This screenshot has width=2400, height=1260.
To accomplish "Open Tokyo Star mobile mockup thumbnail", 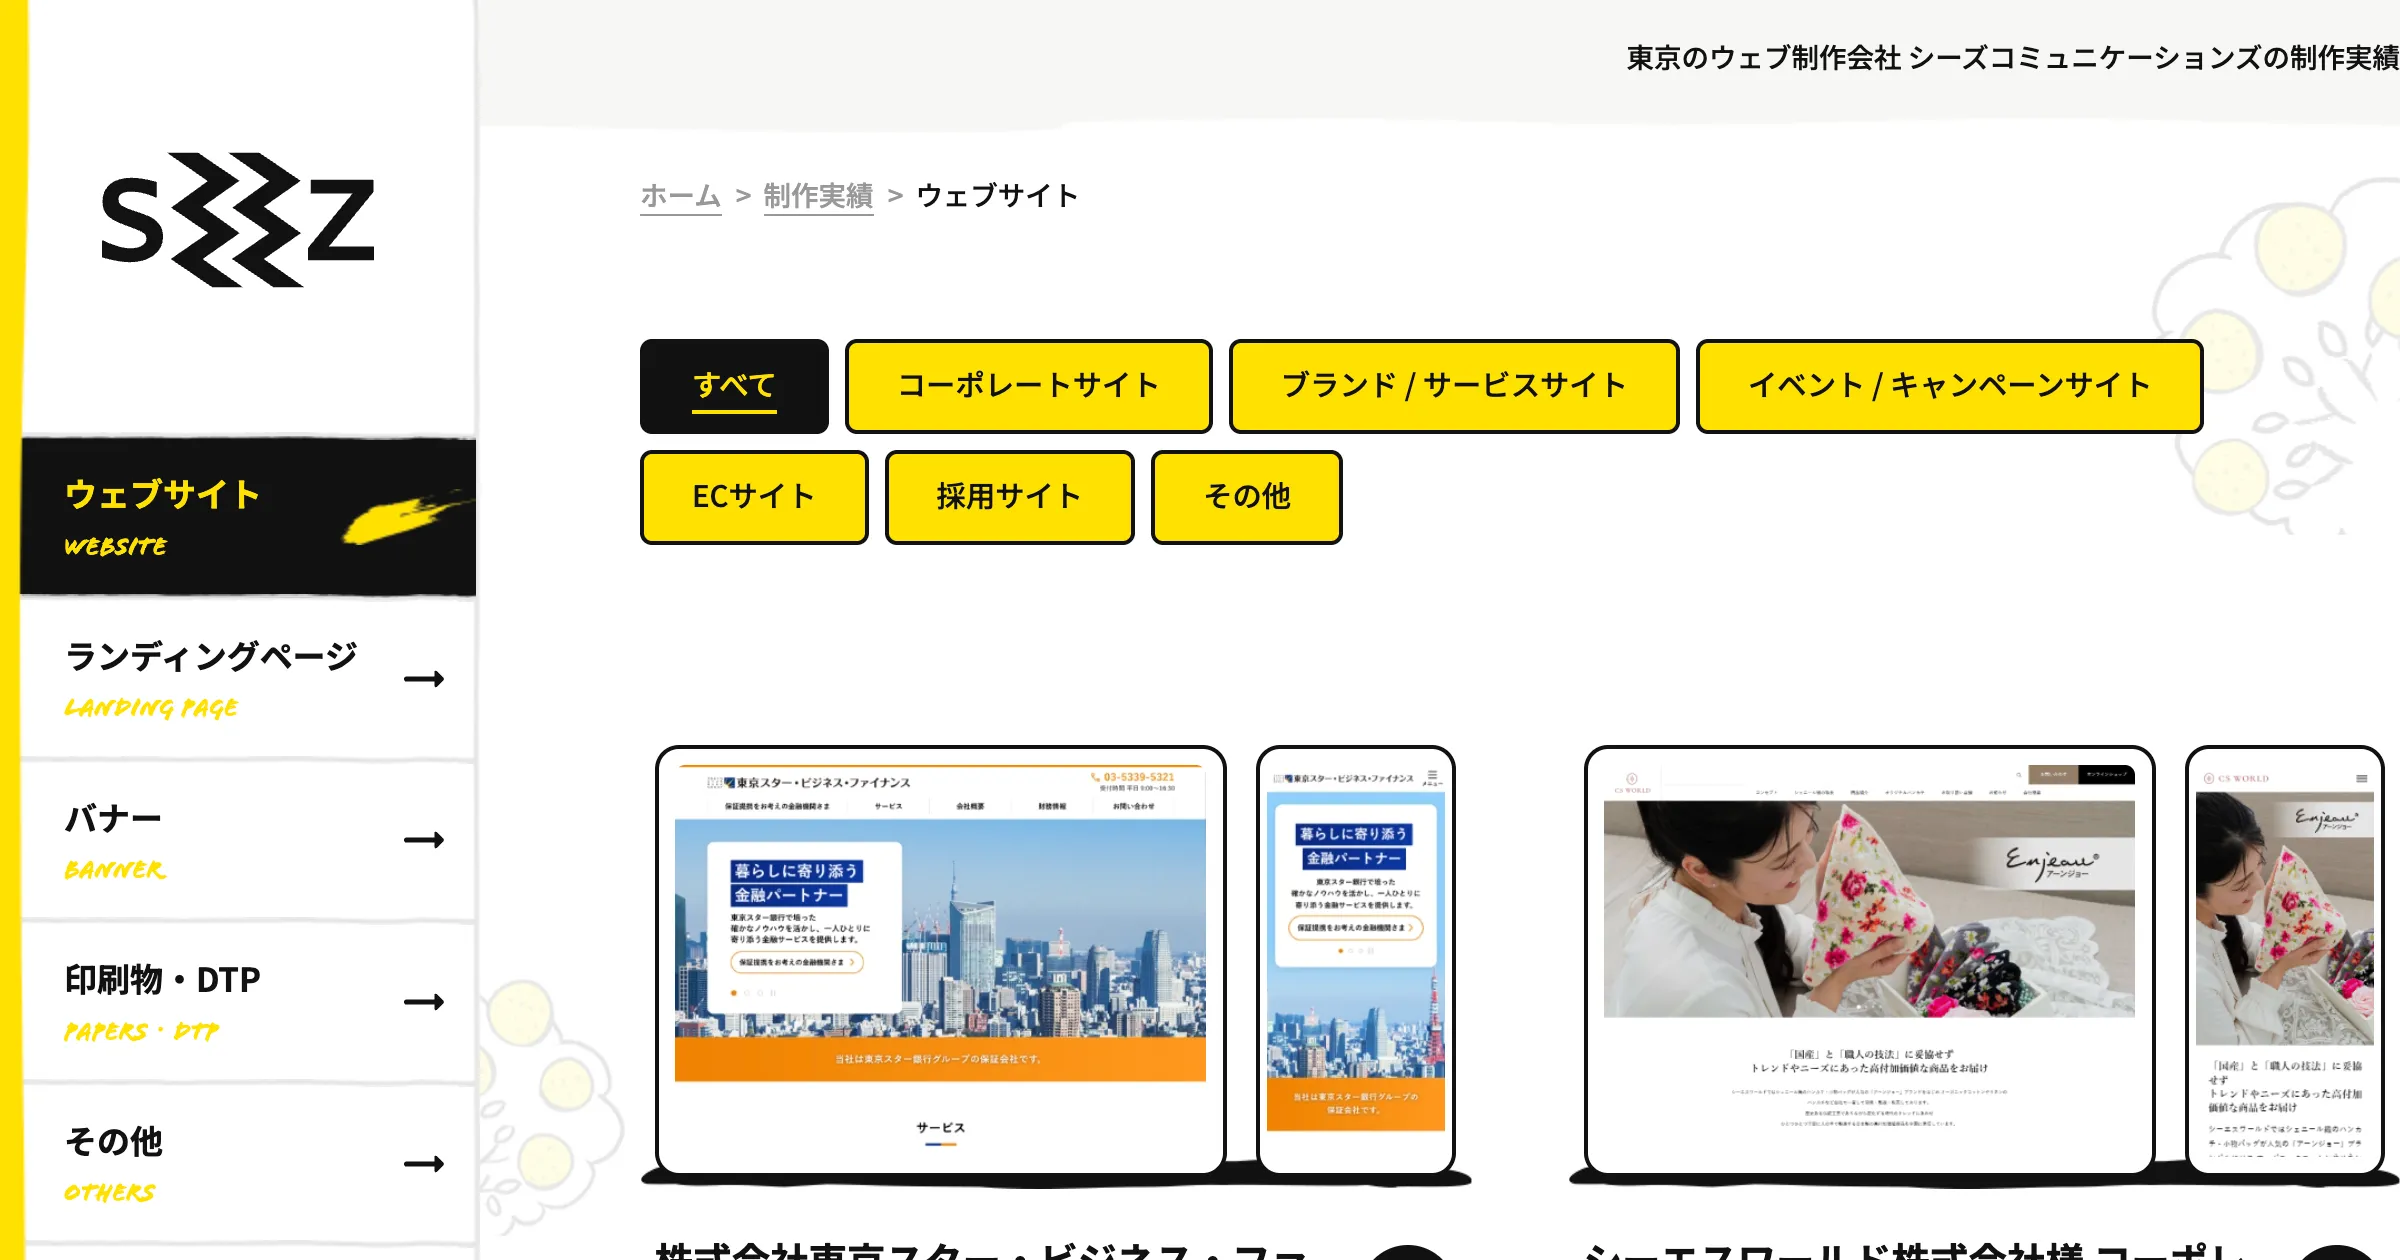I will [1355, 960].
